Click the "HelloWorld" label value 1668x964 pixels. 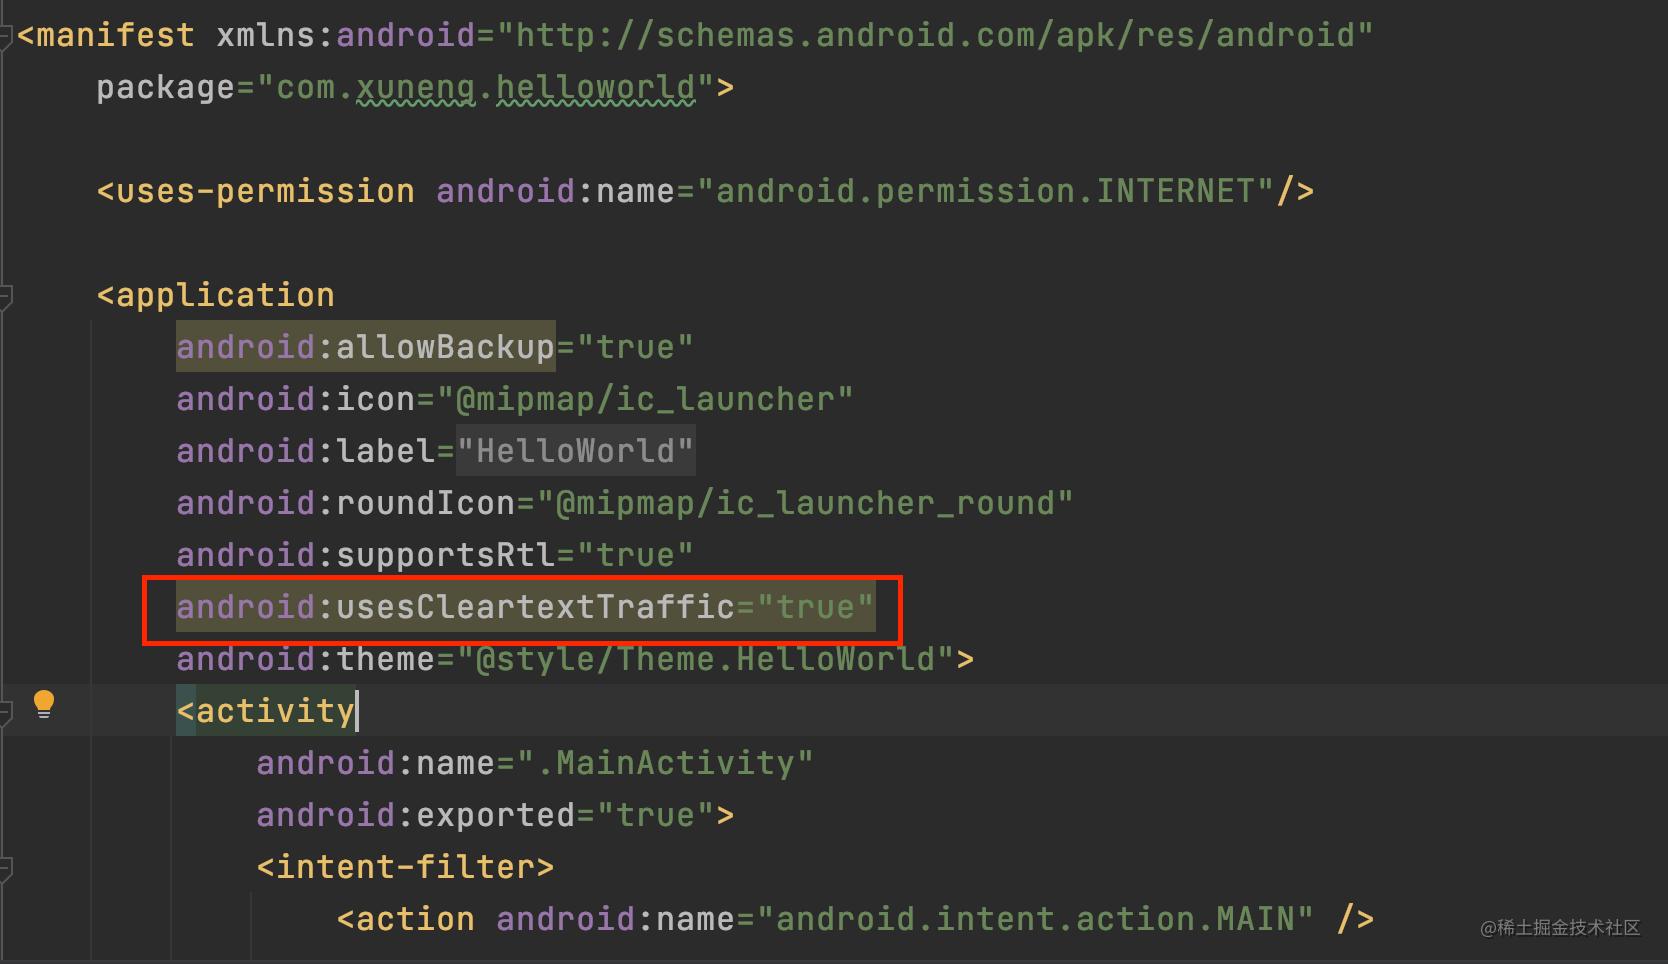point(575,451)
